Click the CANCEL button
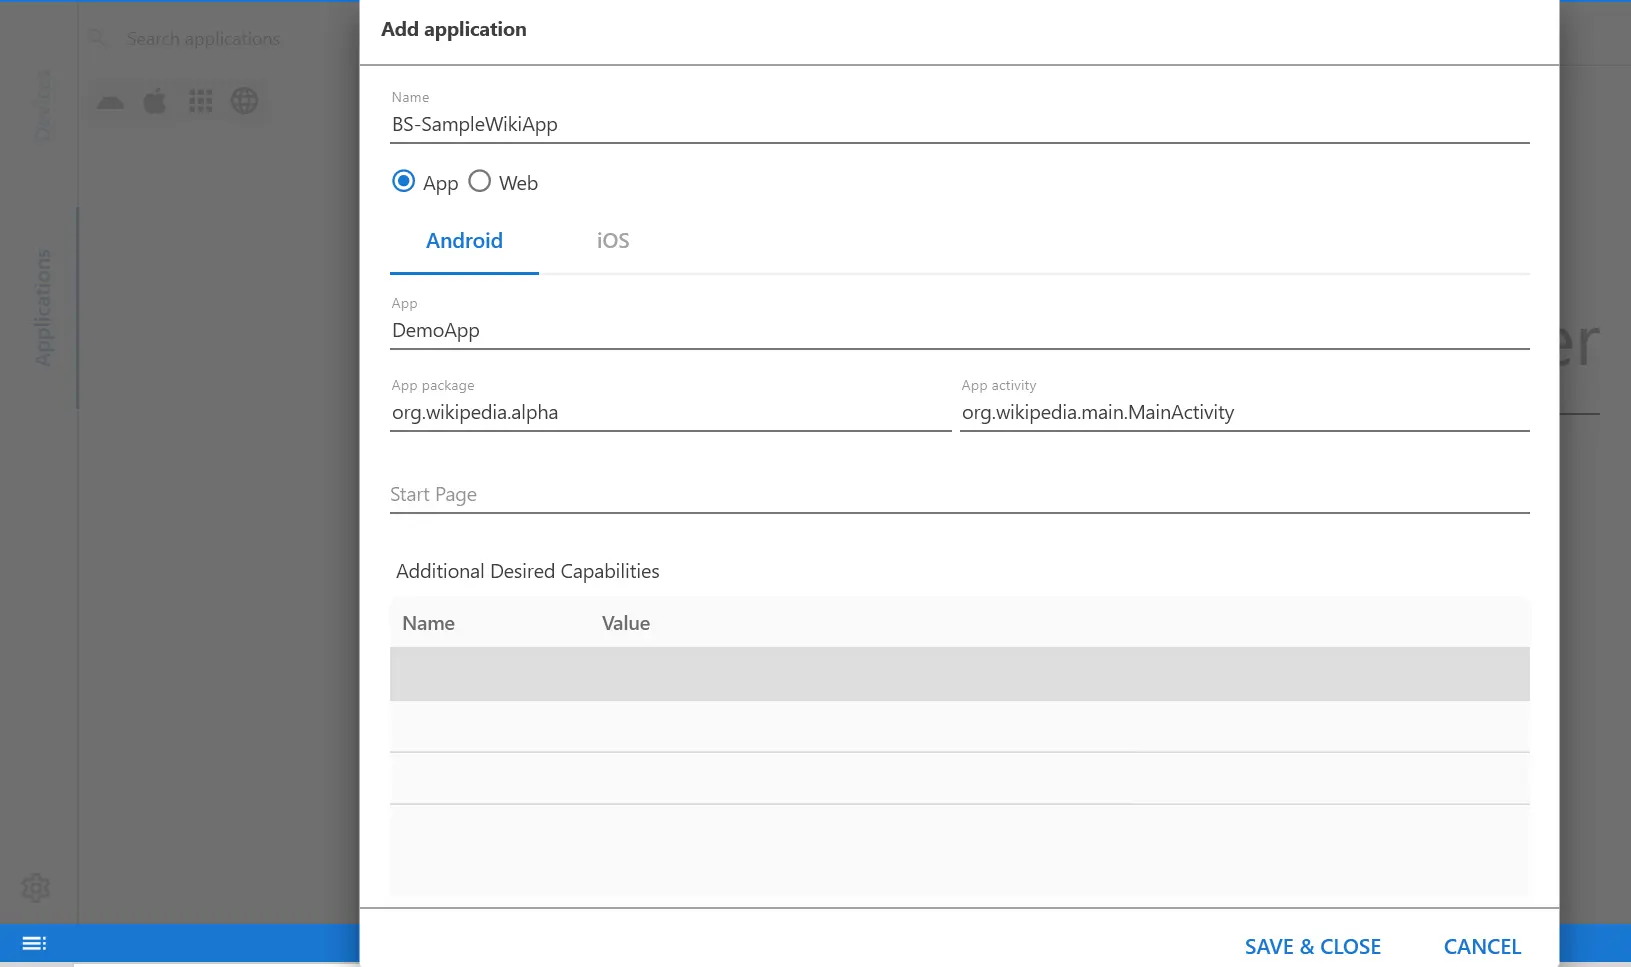The image size is (1631, 967). pos(1481,946)
